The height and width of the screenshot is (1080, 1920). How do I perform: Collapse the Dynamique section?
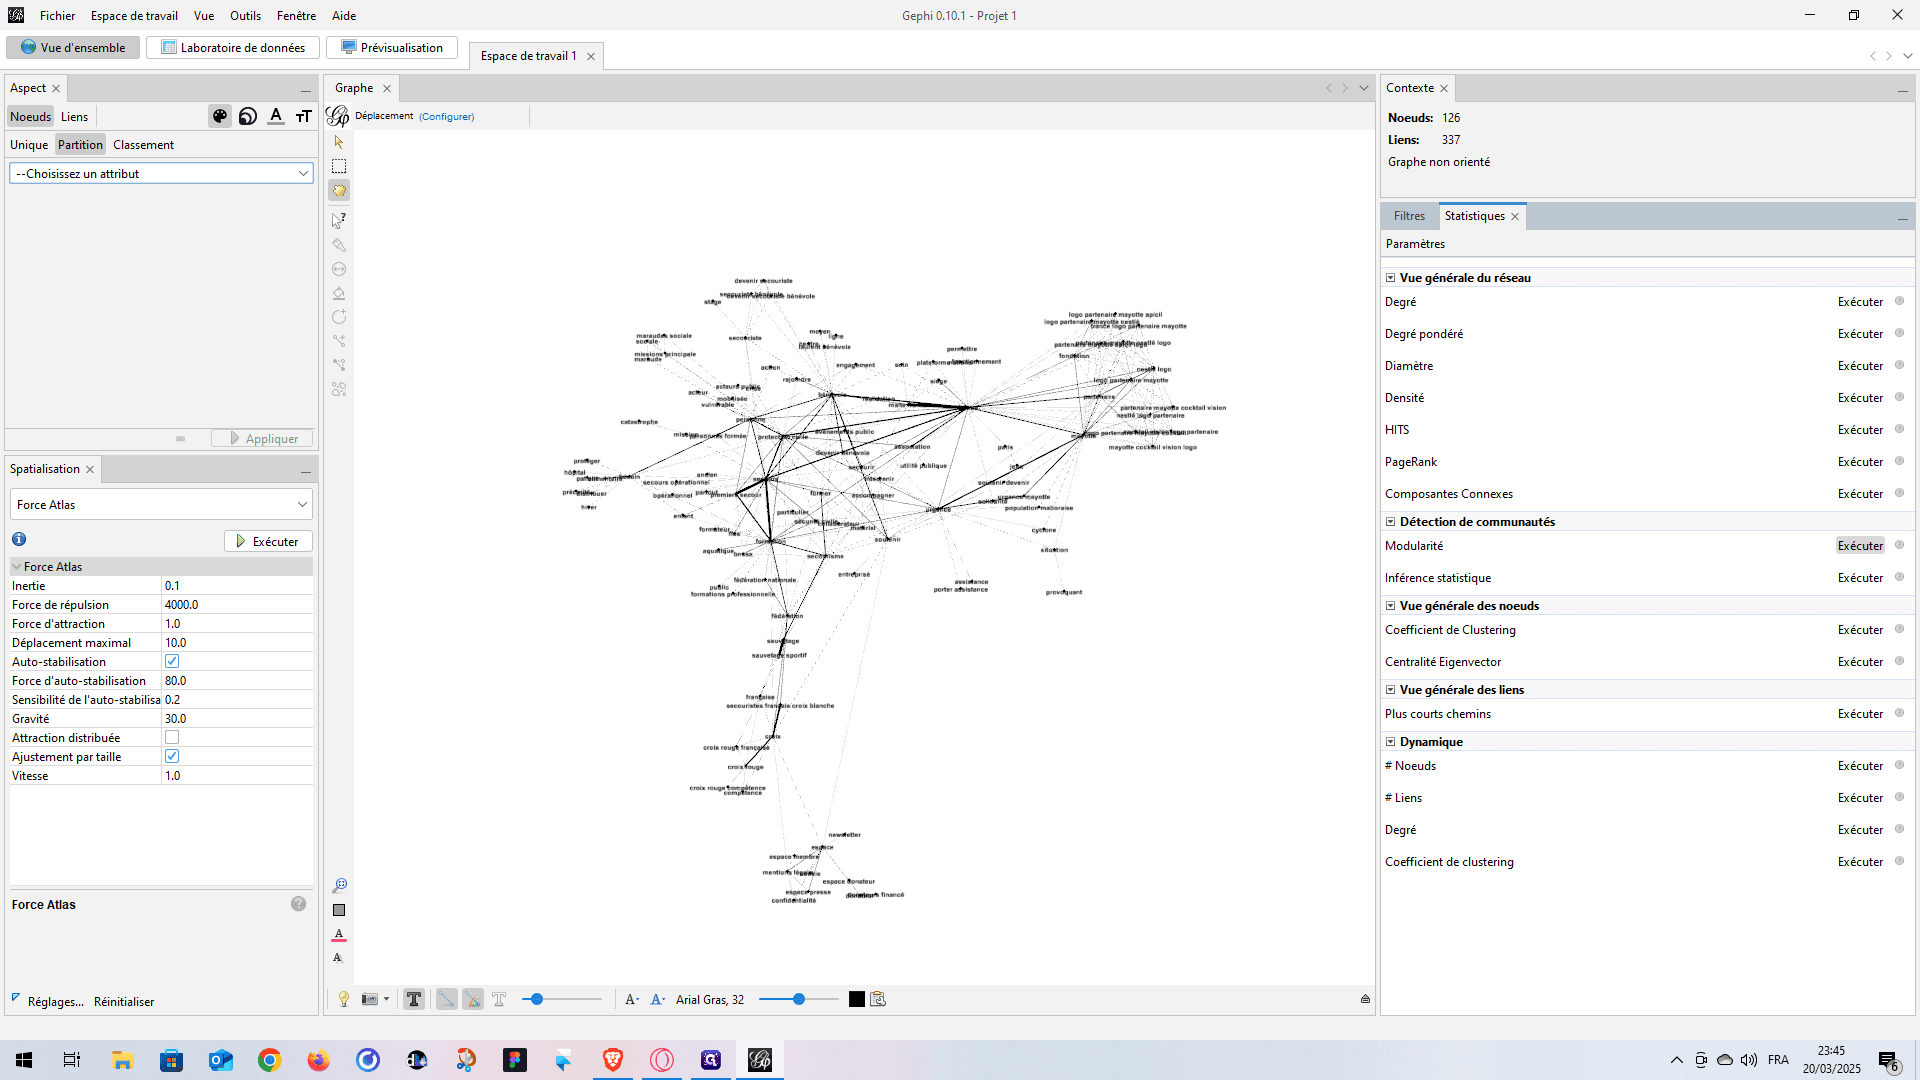(1390, 742)
